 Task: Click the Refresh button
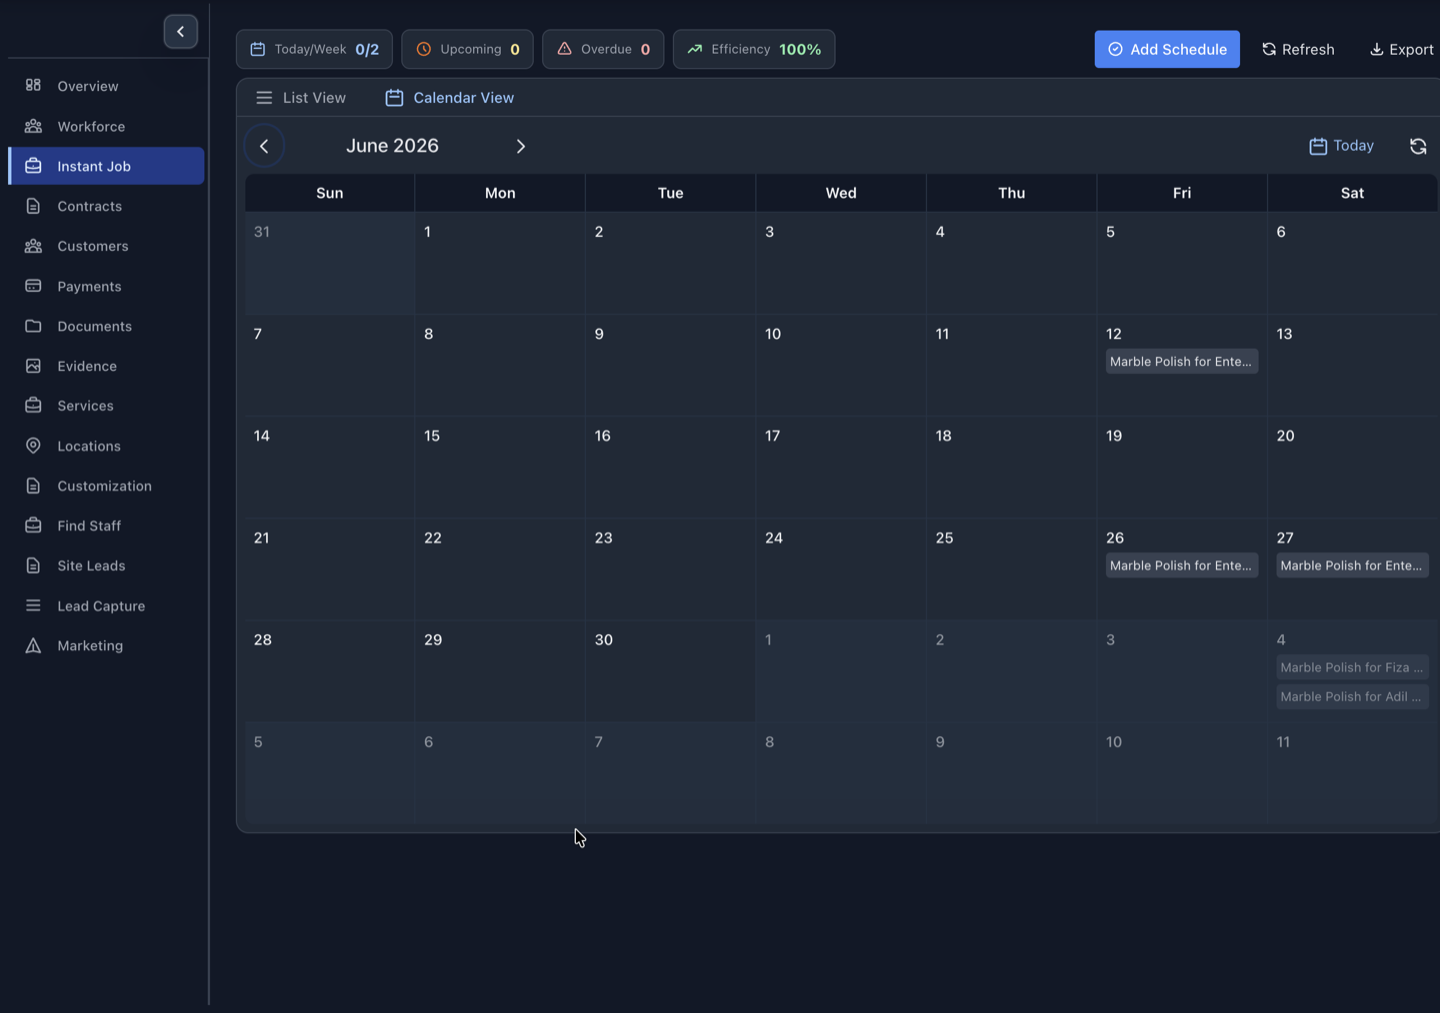(1298, 49)
